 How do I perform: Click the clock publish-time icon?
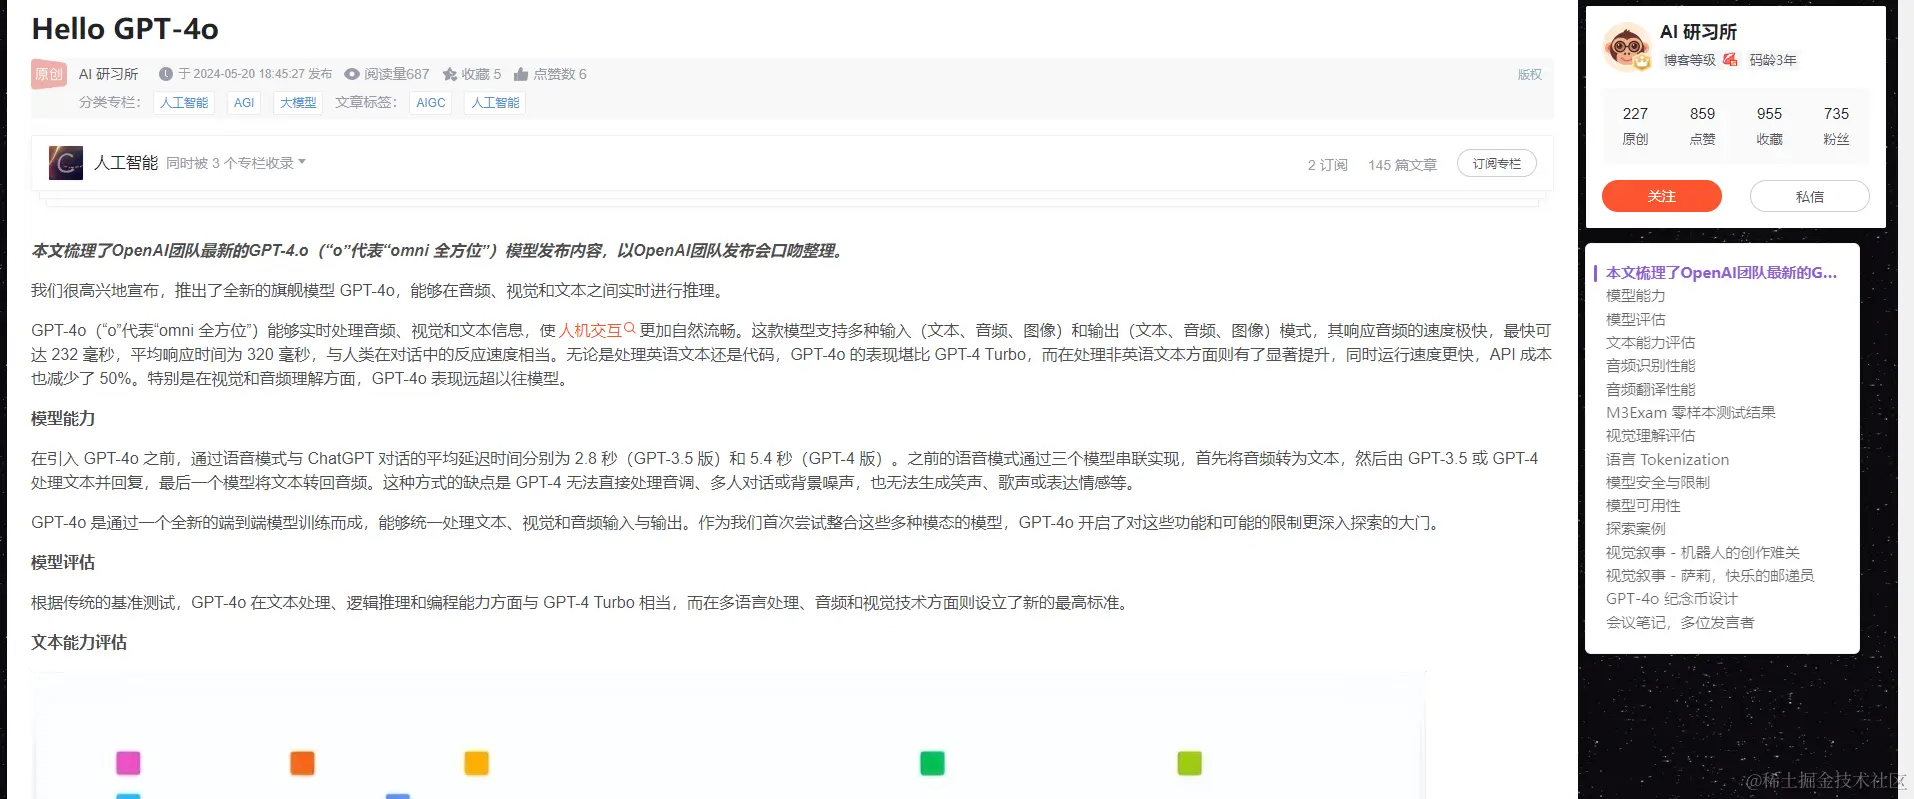pos(166,74)
